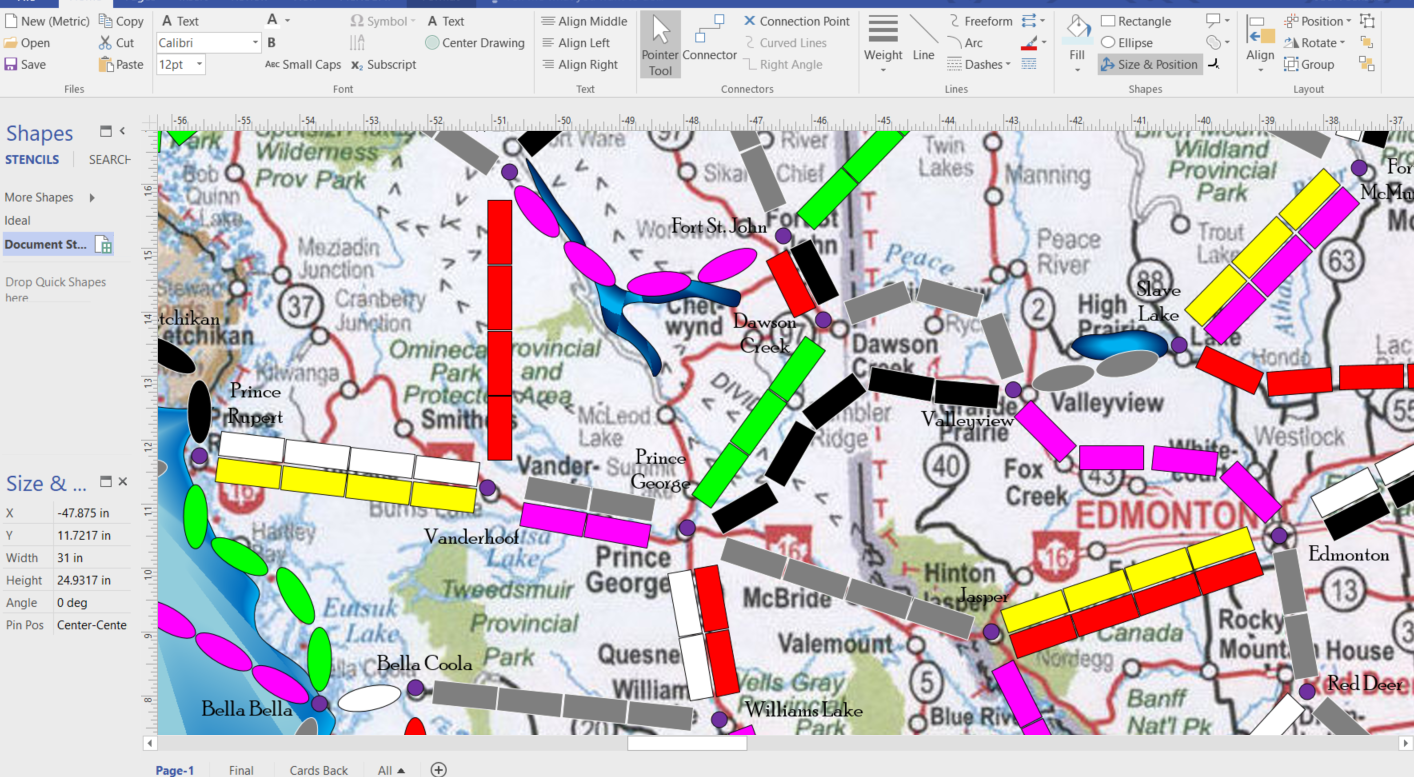Select the Pointer Tool

[x=660, y=42]
